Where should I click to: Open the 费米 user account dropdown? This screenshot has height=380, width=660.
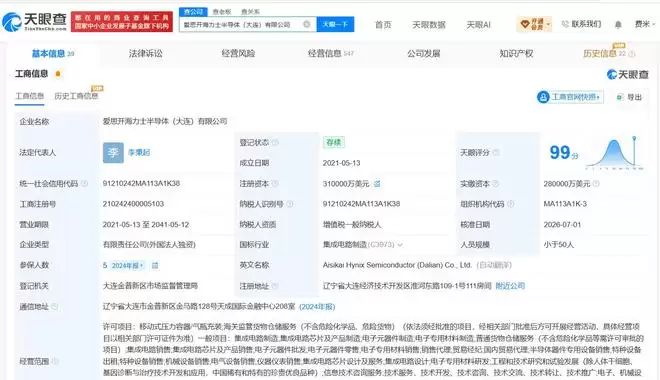click(x=645, y=24)
